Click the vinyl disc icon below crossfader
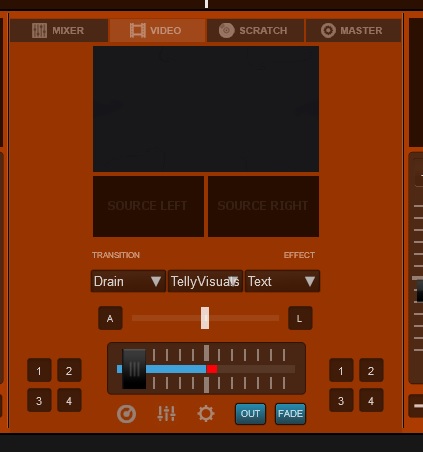This screenshot has height=452, width=423. pyautogui.click(x=126, y=414)
